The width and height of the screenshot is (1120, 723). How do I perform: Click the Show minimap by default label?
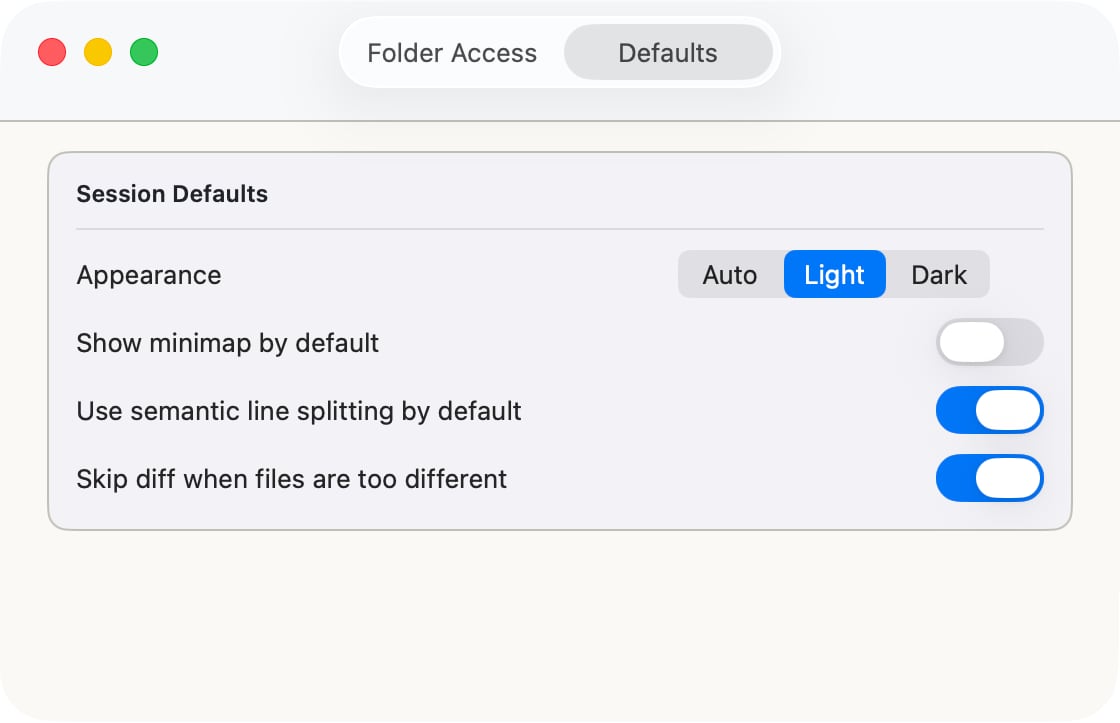(227, 343)
